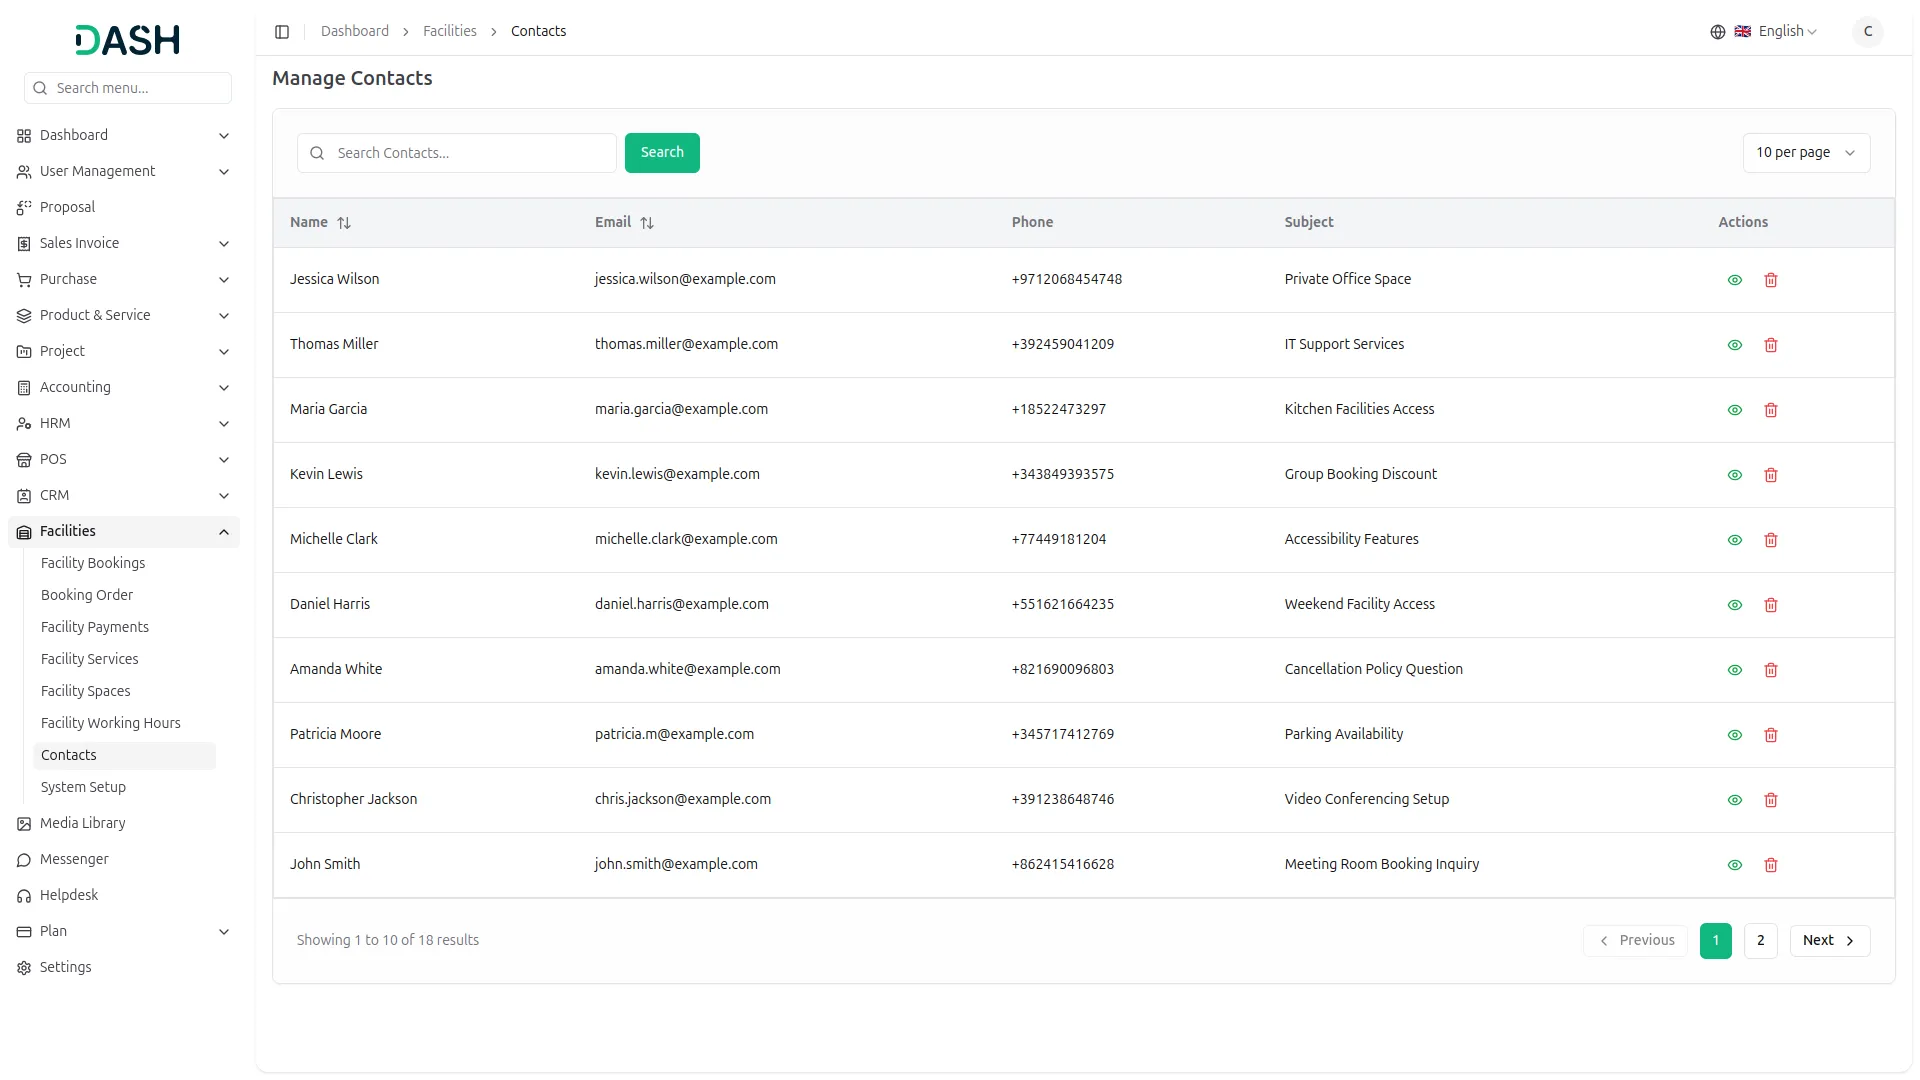Focus the Search Contacts input field
Image resolution: width=1920 pixels, height=1080 pixels.
pyautogui.click(x=470, y=153)
